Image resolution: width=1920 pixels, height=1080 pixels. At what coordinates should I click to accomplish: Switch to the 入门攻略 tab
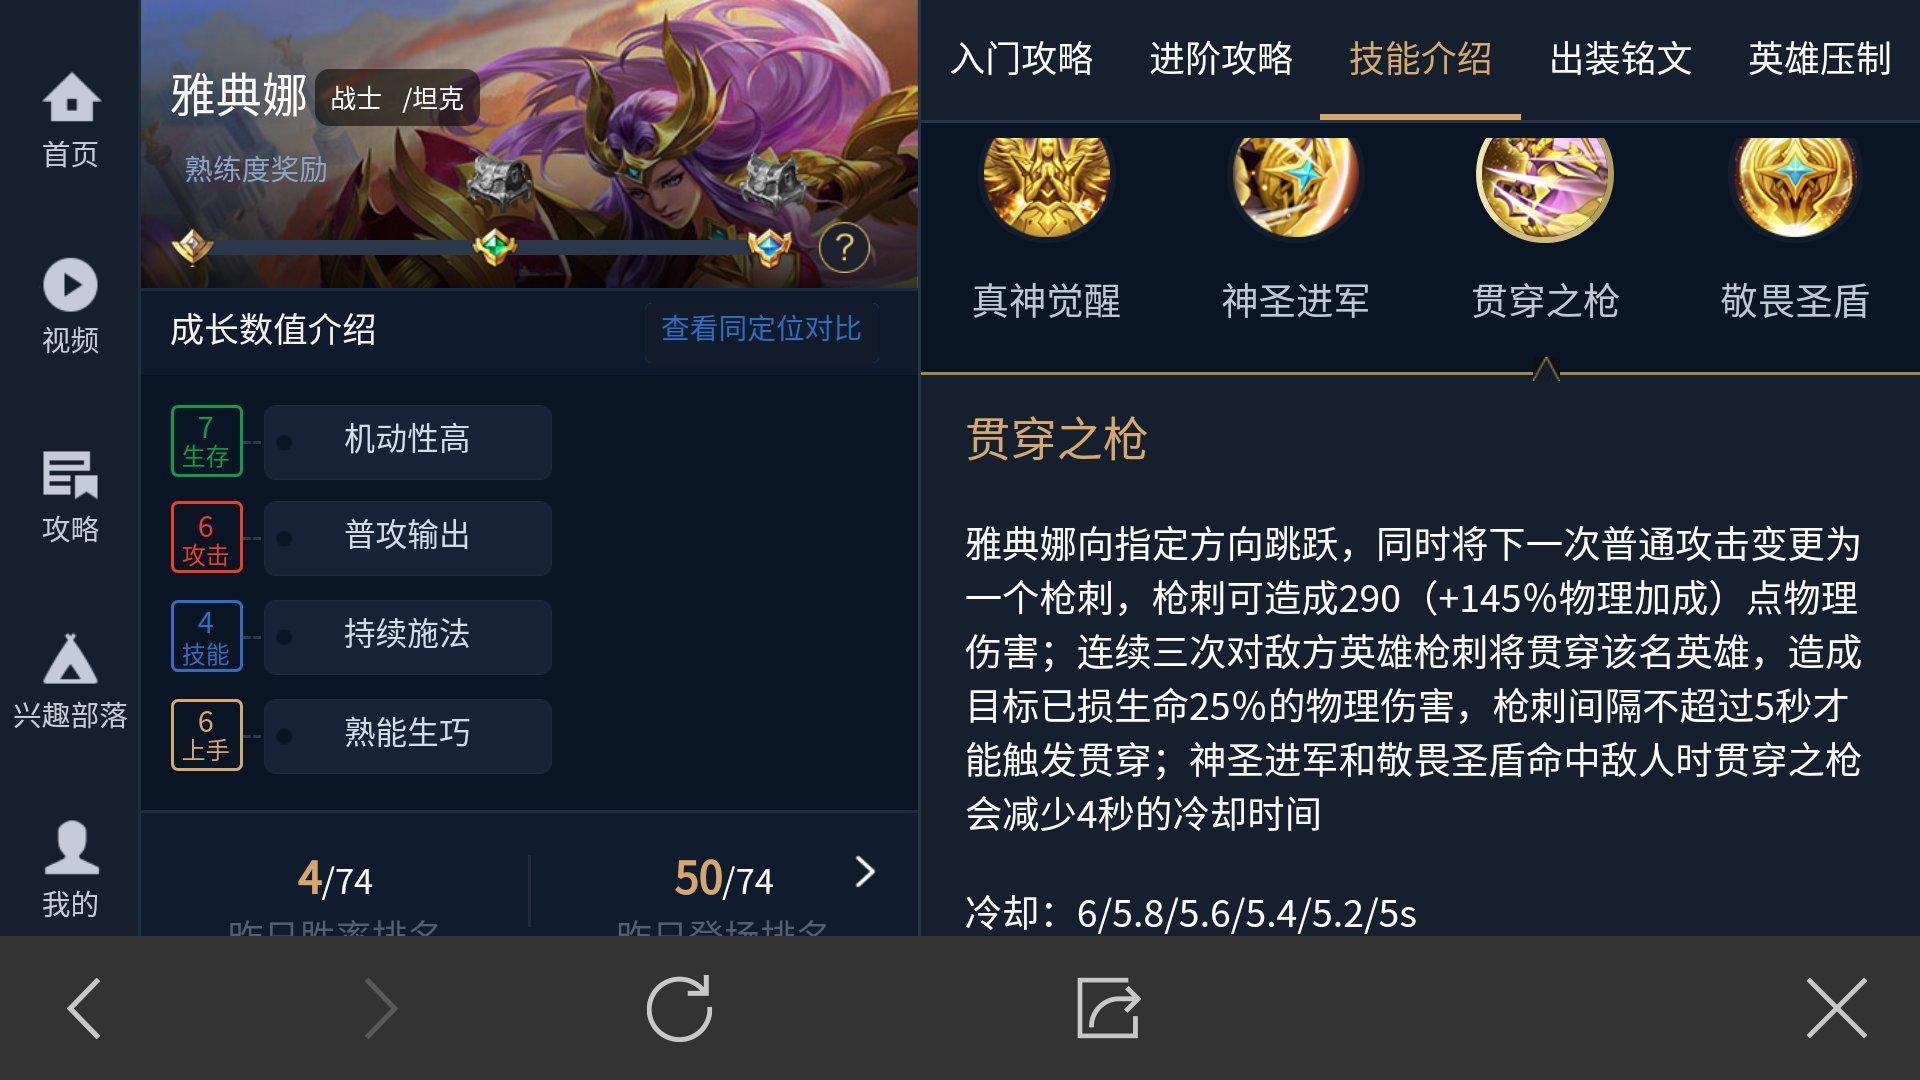point(1021,59)
